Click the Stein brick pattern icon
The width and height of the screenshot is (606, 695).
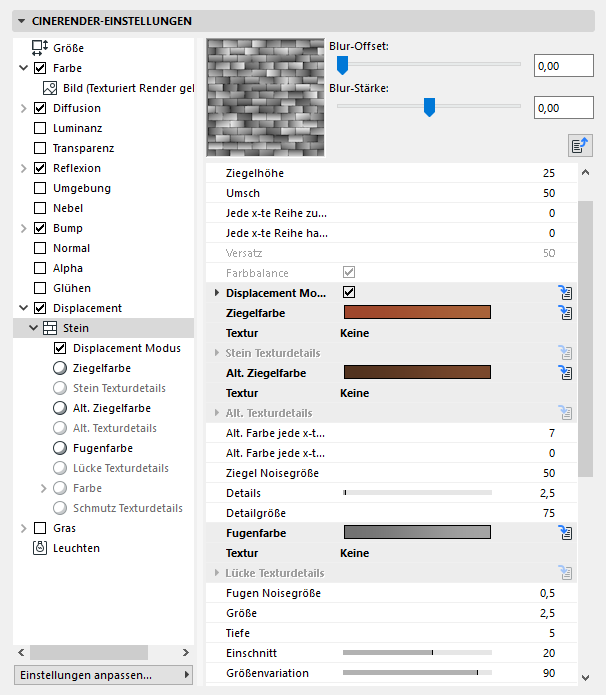50,328
